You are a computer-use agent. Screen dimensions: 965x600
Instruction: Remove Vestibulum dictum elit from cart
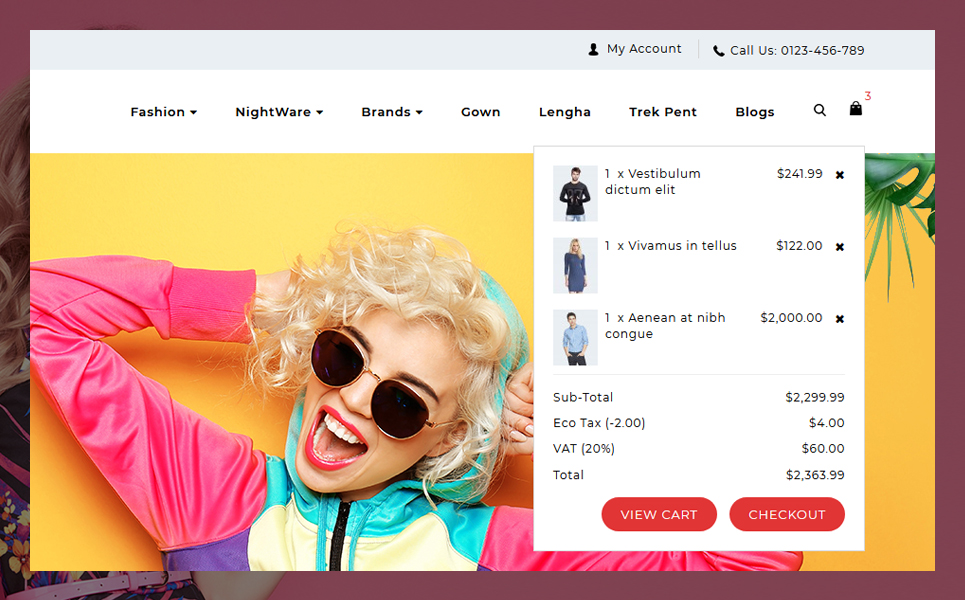[x=839, y=175]
